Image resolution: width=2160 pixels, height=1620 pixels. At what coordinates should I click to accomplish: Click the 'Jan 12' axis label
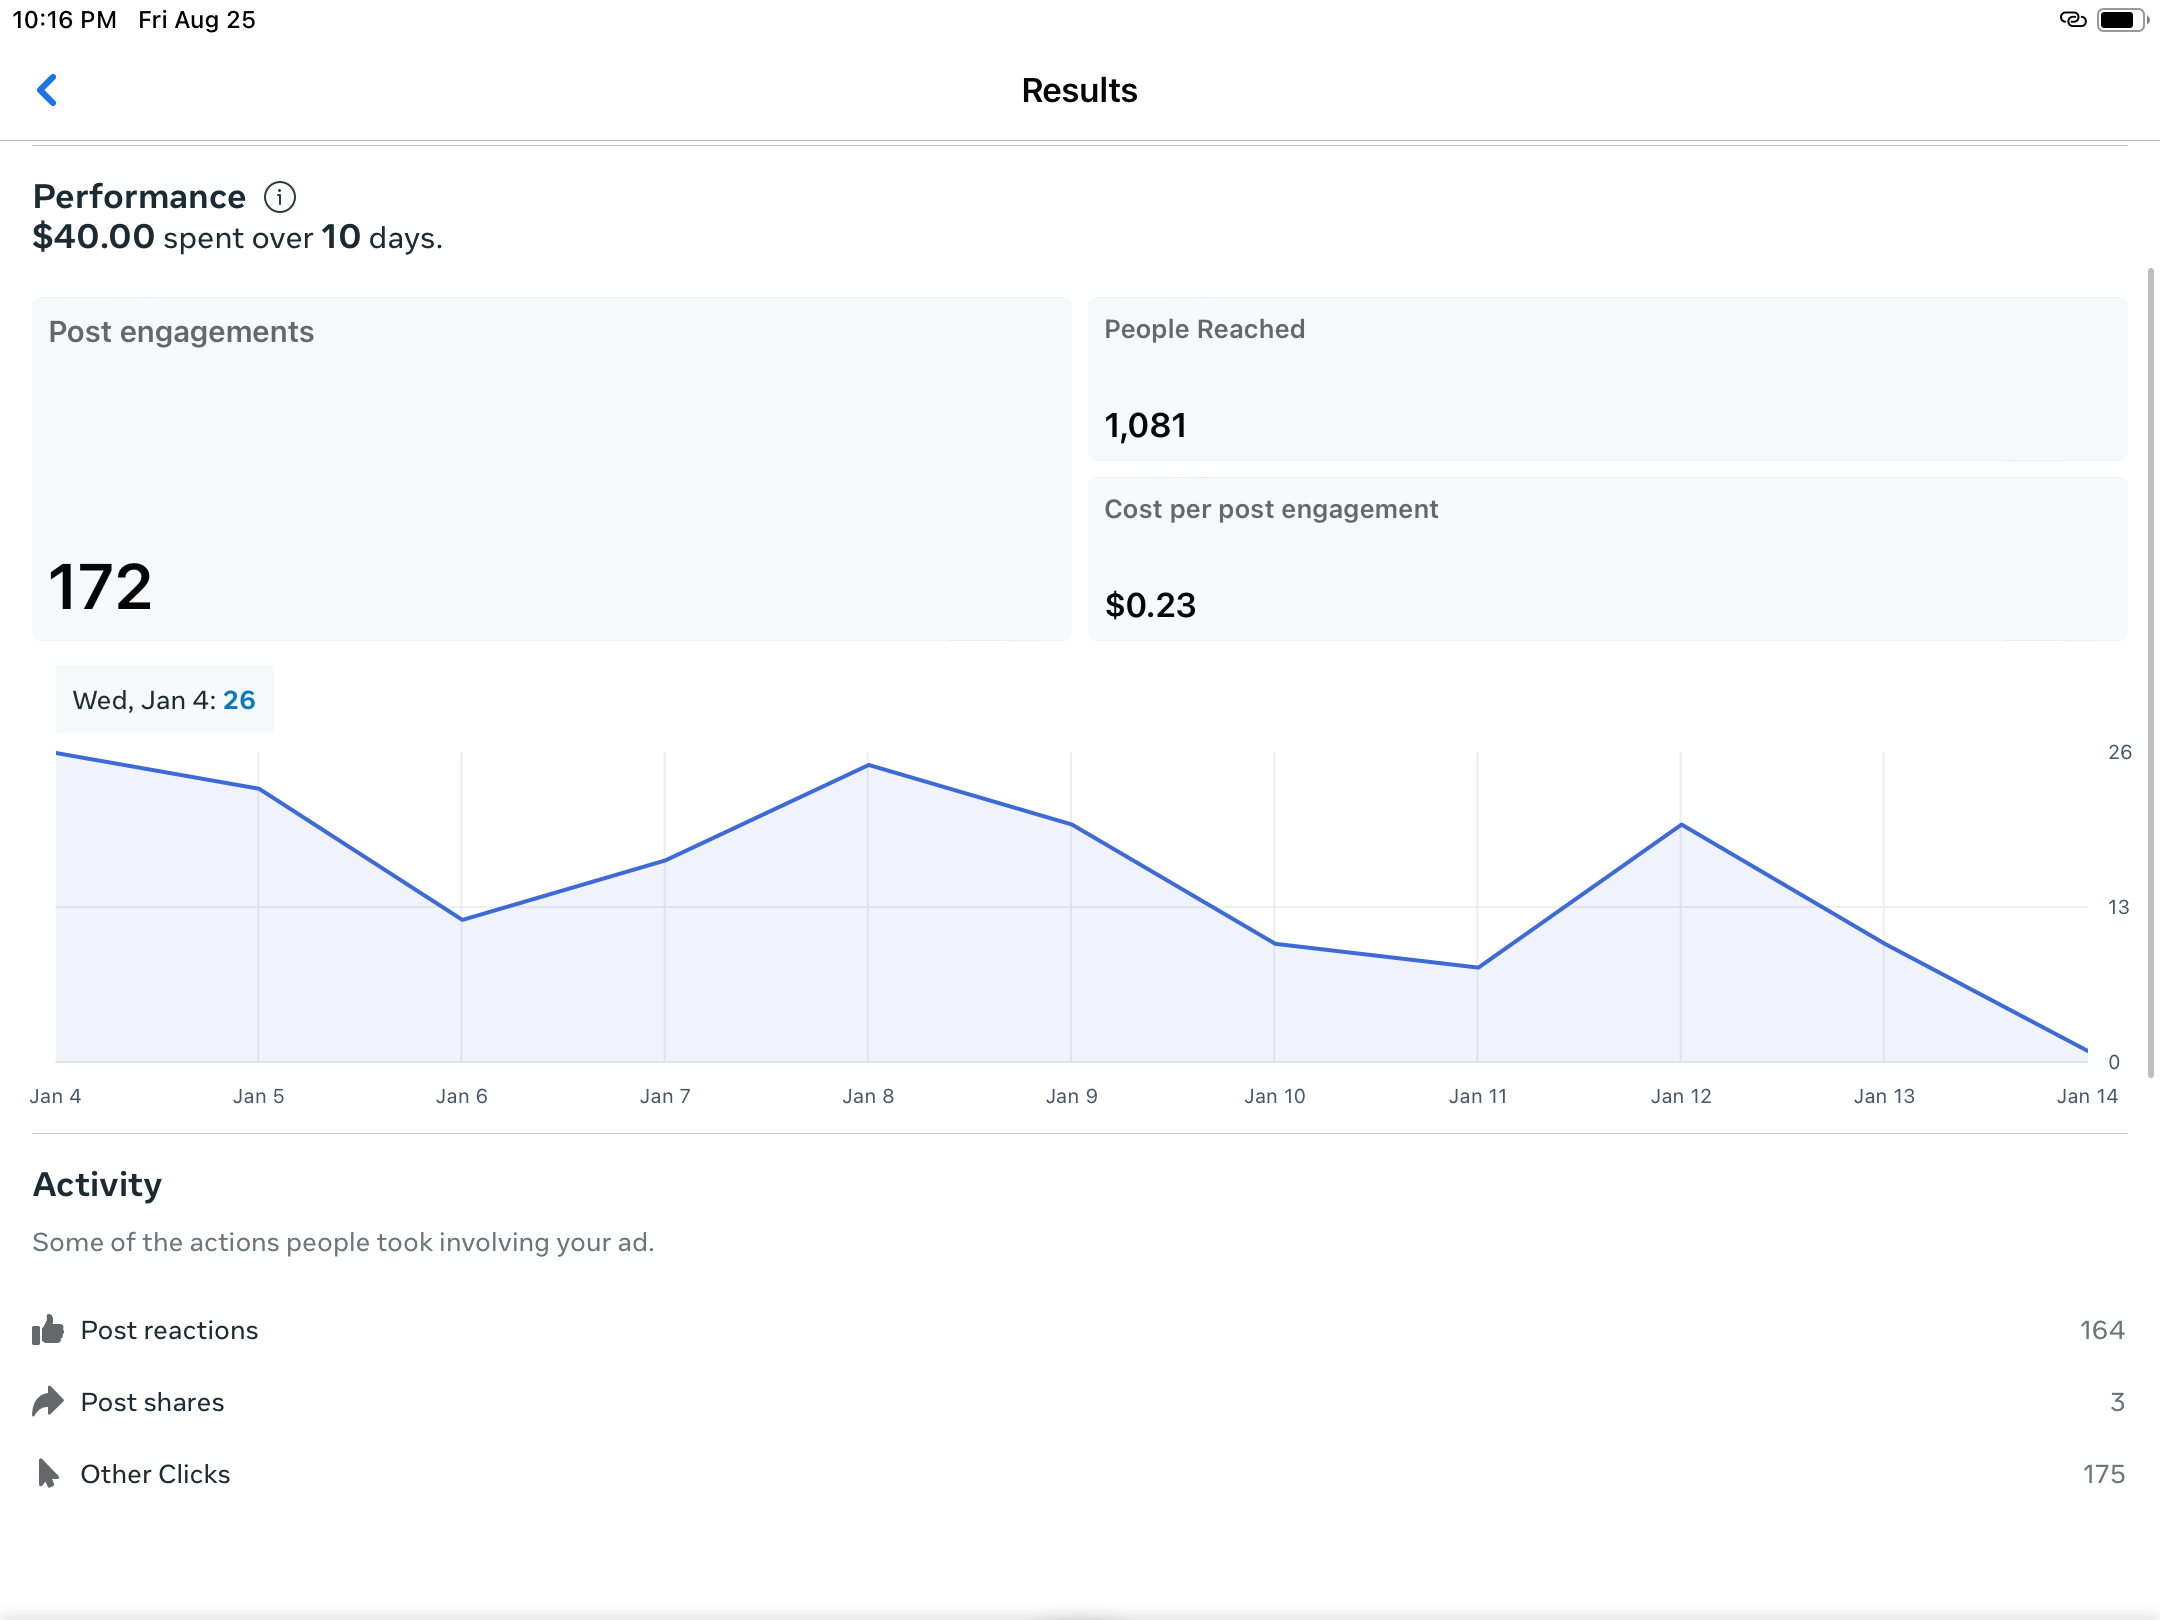click(1681, 1096)
